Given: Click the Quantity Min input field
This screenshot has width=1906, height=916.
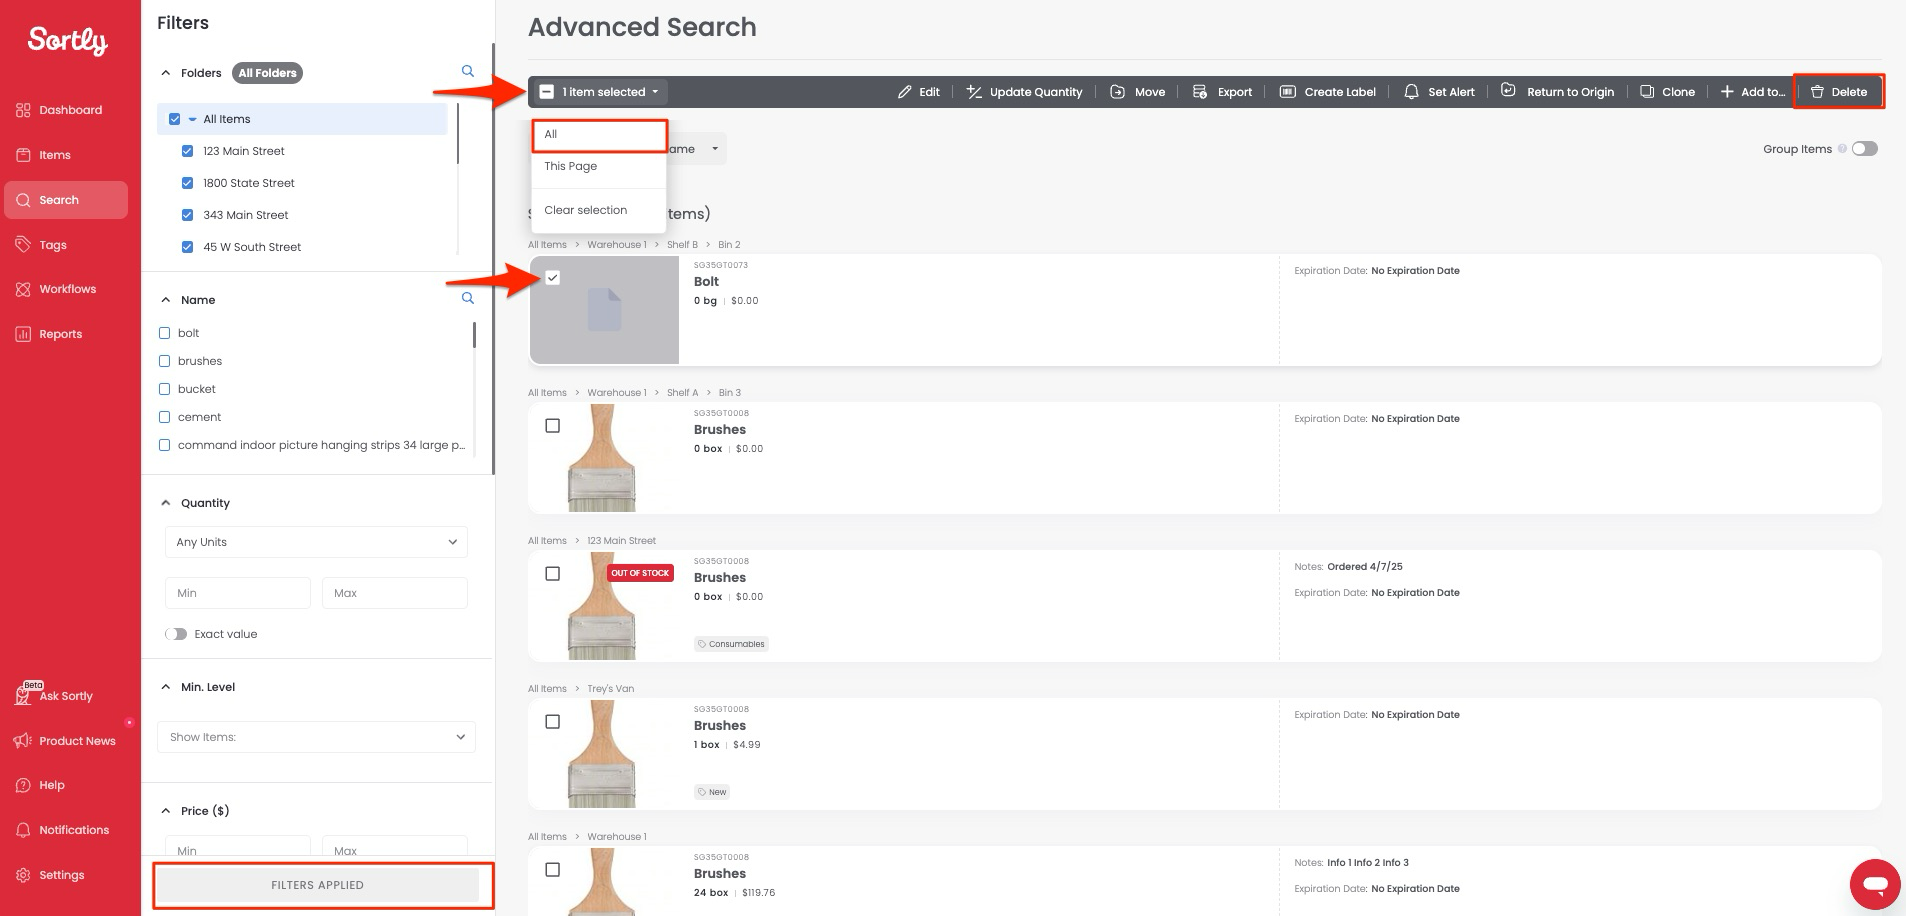Looking at the screenshot, I should (237, 593).
